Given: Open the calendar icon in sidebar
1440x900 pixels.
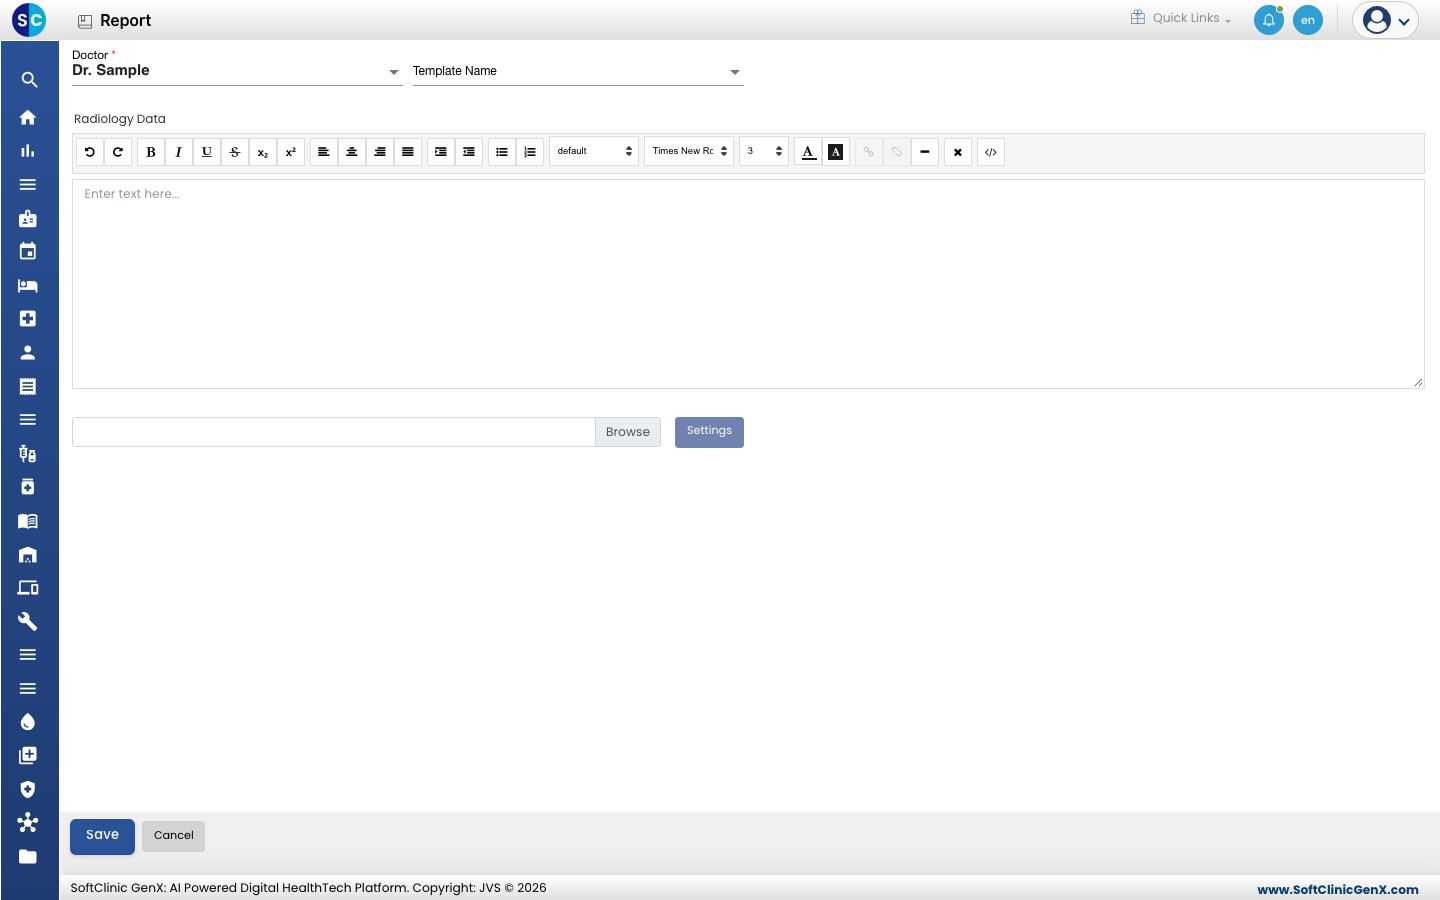Looking at the screenshot, I should tap(28, 251).
